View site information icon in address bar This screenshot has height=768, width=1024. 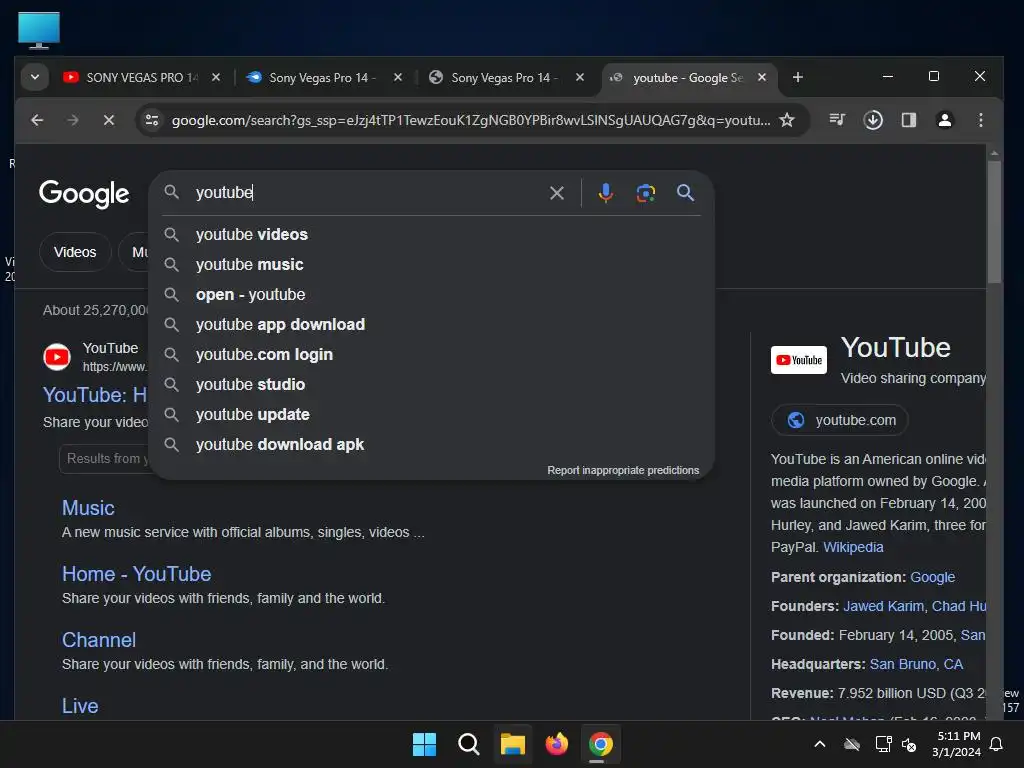pos(152,120)
